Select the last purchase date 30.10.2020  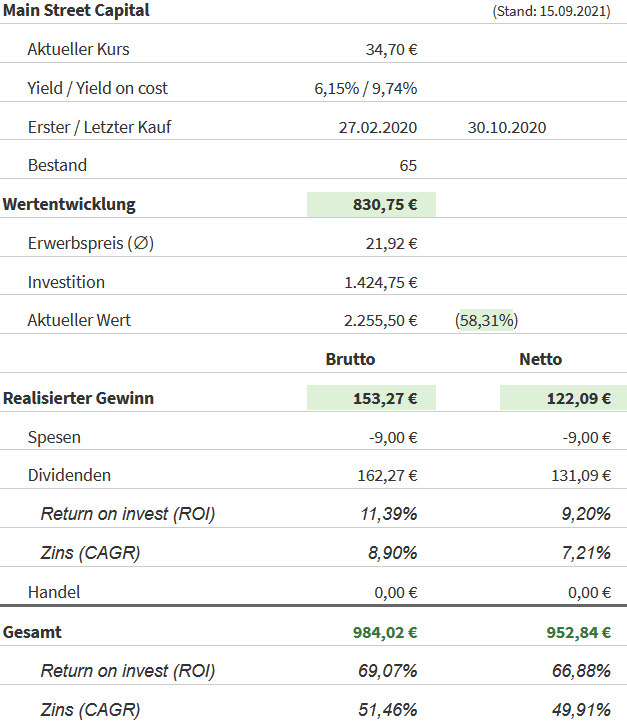(x=506, y=127)
